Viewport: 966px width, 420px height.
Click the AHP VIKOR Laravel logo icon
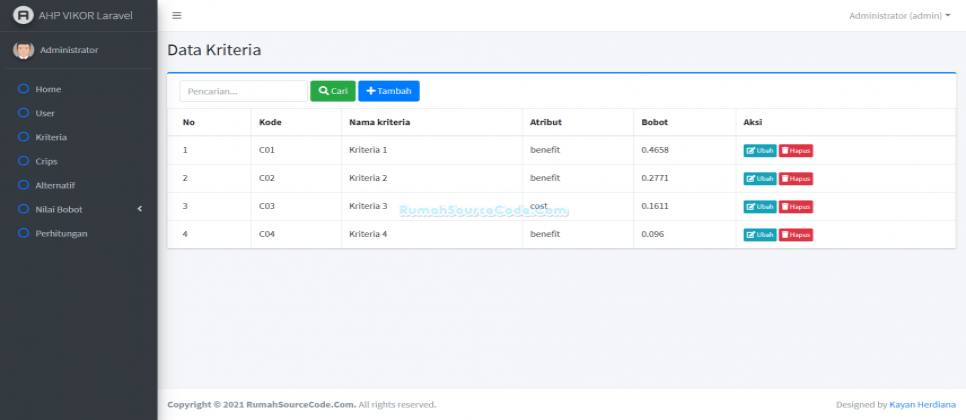(x=23, y=15)
